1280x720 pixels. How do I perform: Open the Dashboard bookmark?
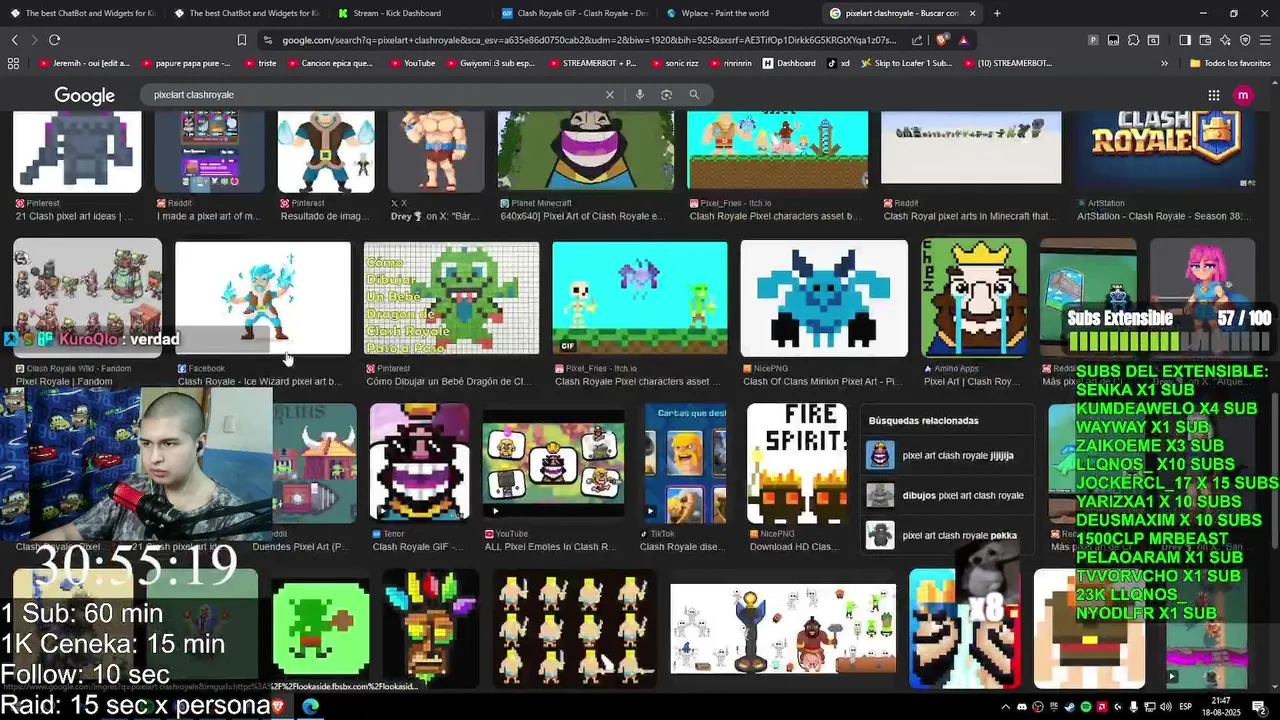(788, 63)
